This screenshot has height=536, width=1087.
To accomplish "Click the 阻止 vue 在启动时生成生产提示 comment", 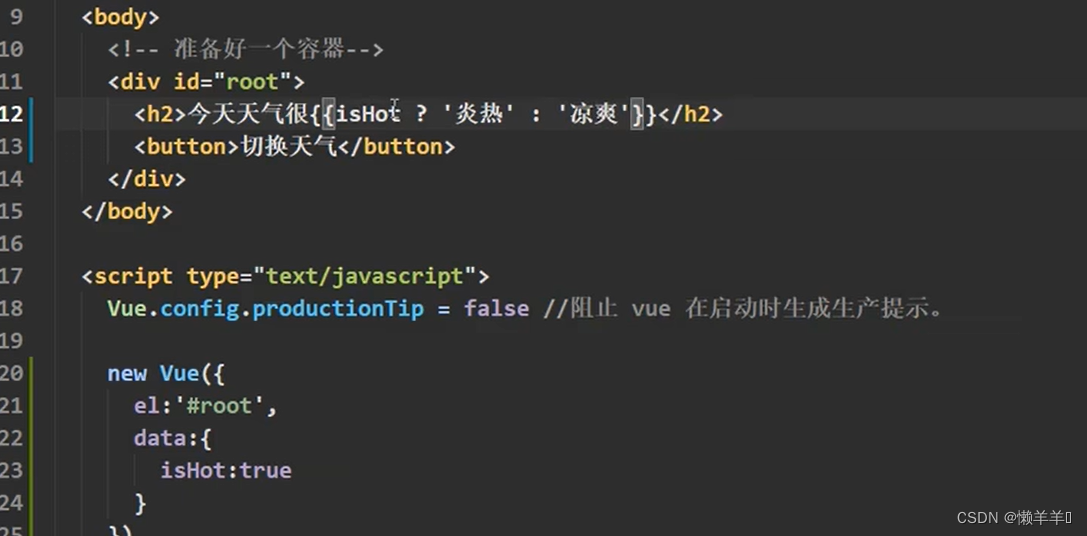I will tap(743, 308).
